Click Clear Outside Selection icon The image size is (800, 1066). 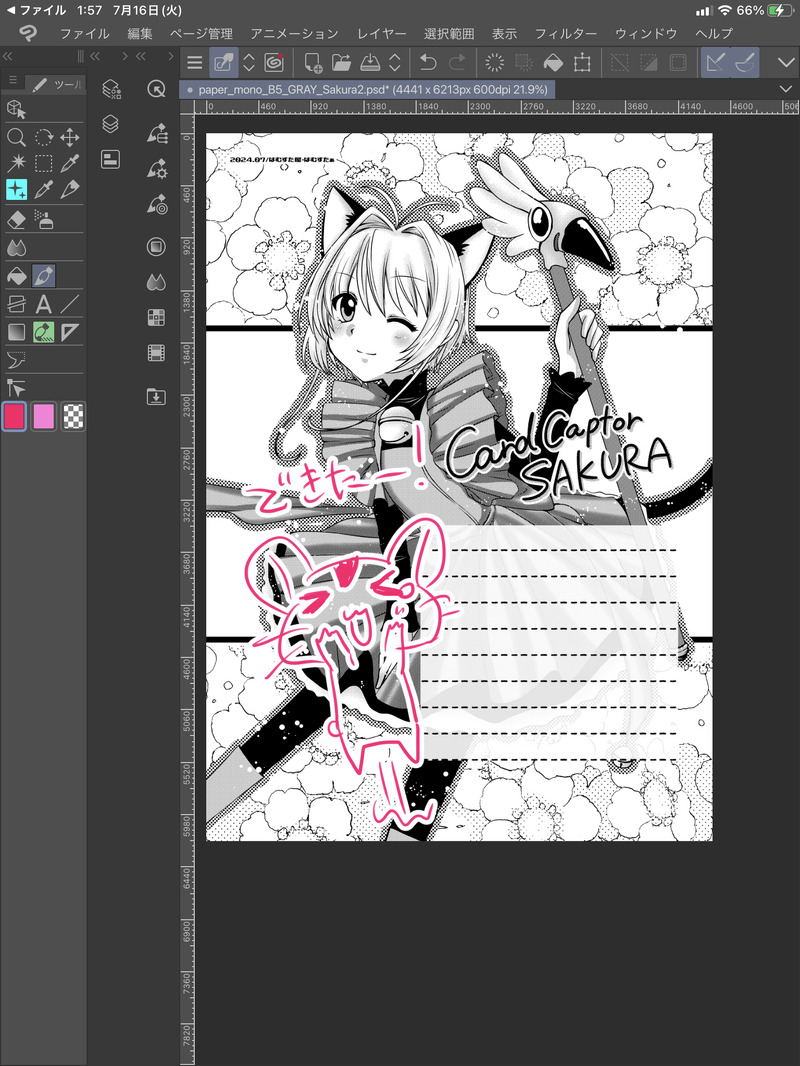[524, 63]
